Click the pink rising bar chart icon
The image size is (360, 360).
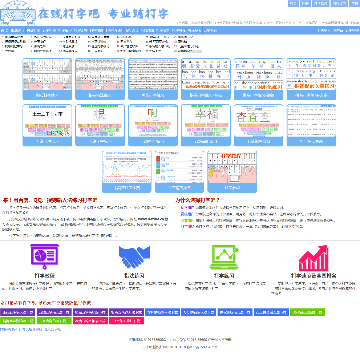pyautogui.click(x=313, y=258)
